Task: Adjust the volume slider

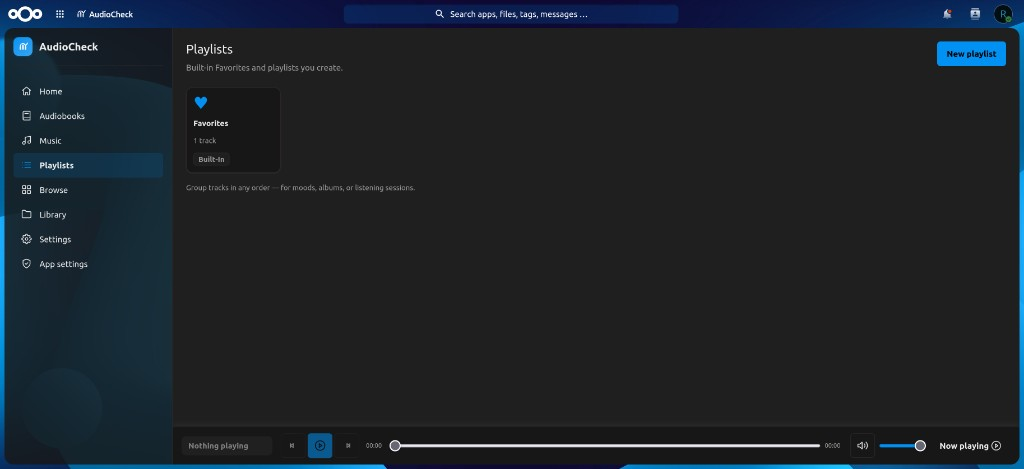Action: (x=902, y=445)
